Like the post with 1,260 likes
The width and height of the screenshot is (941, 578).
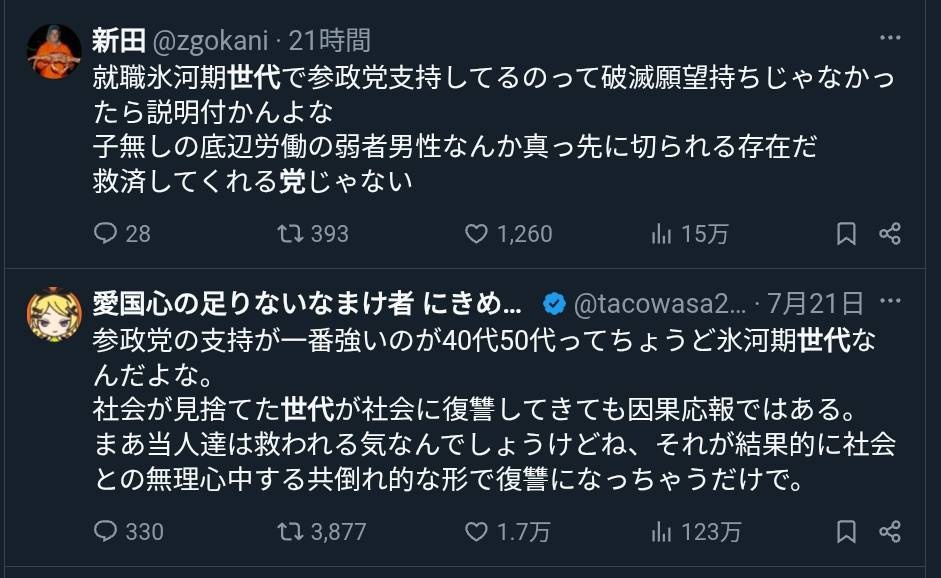(477, 234)
